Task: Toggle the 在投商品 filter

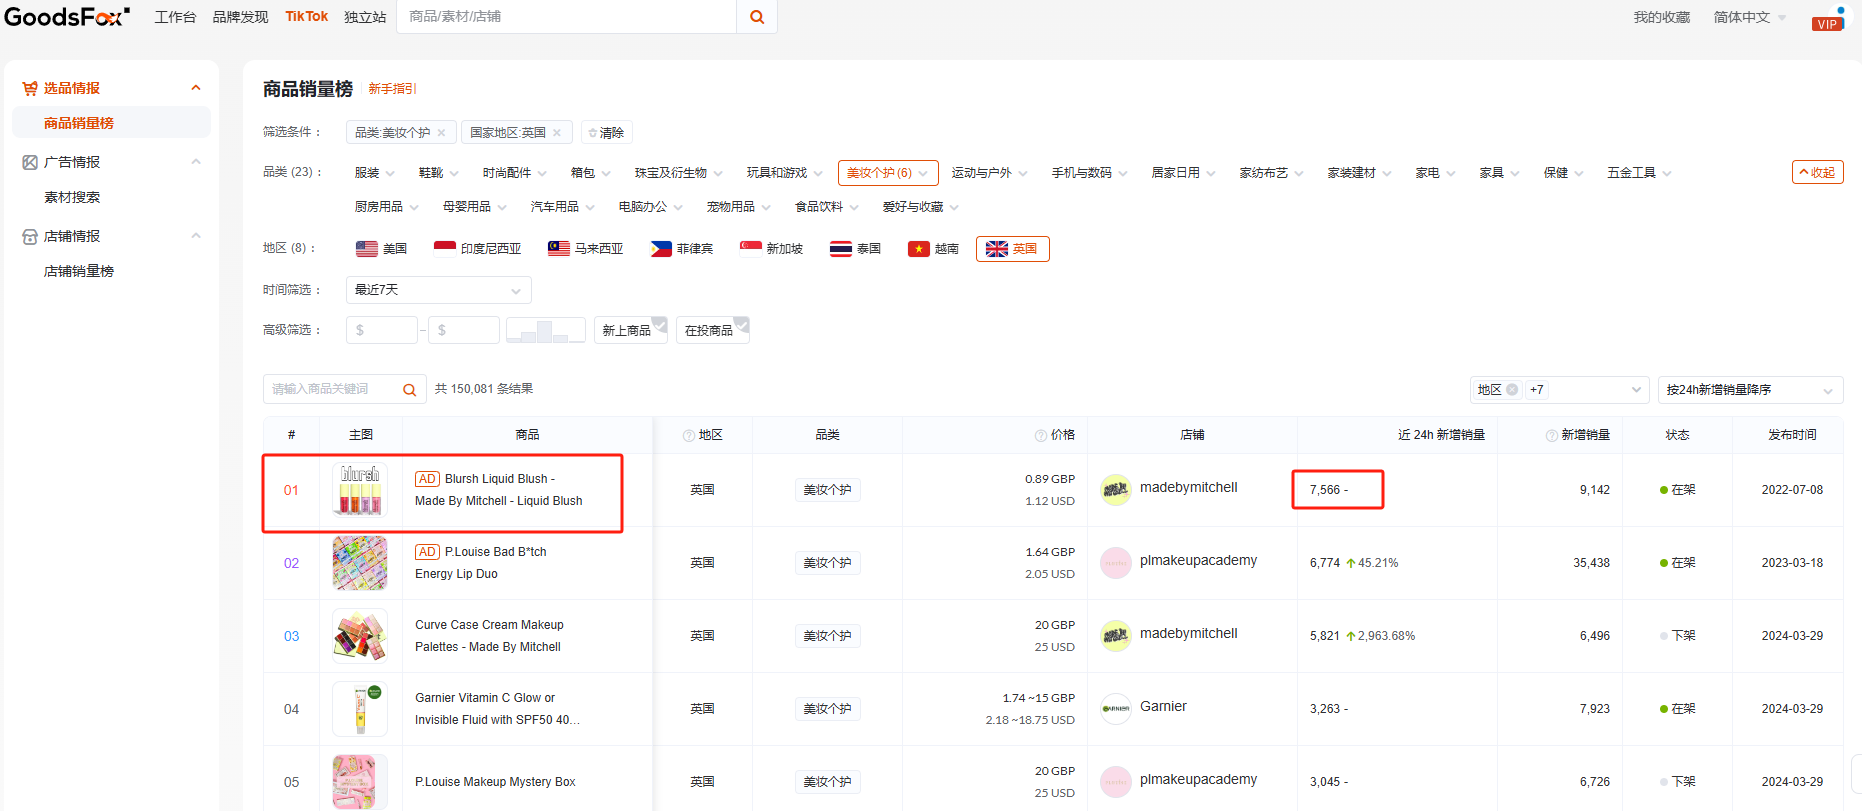Action: (x=713, y=330)
